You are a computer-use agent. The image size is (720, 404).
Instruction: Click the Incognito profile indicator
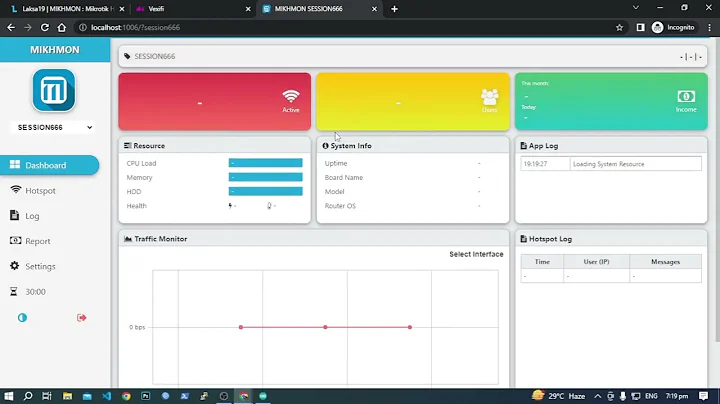point(674,28)
